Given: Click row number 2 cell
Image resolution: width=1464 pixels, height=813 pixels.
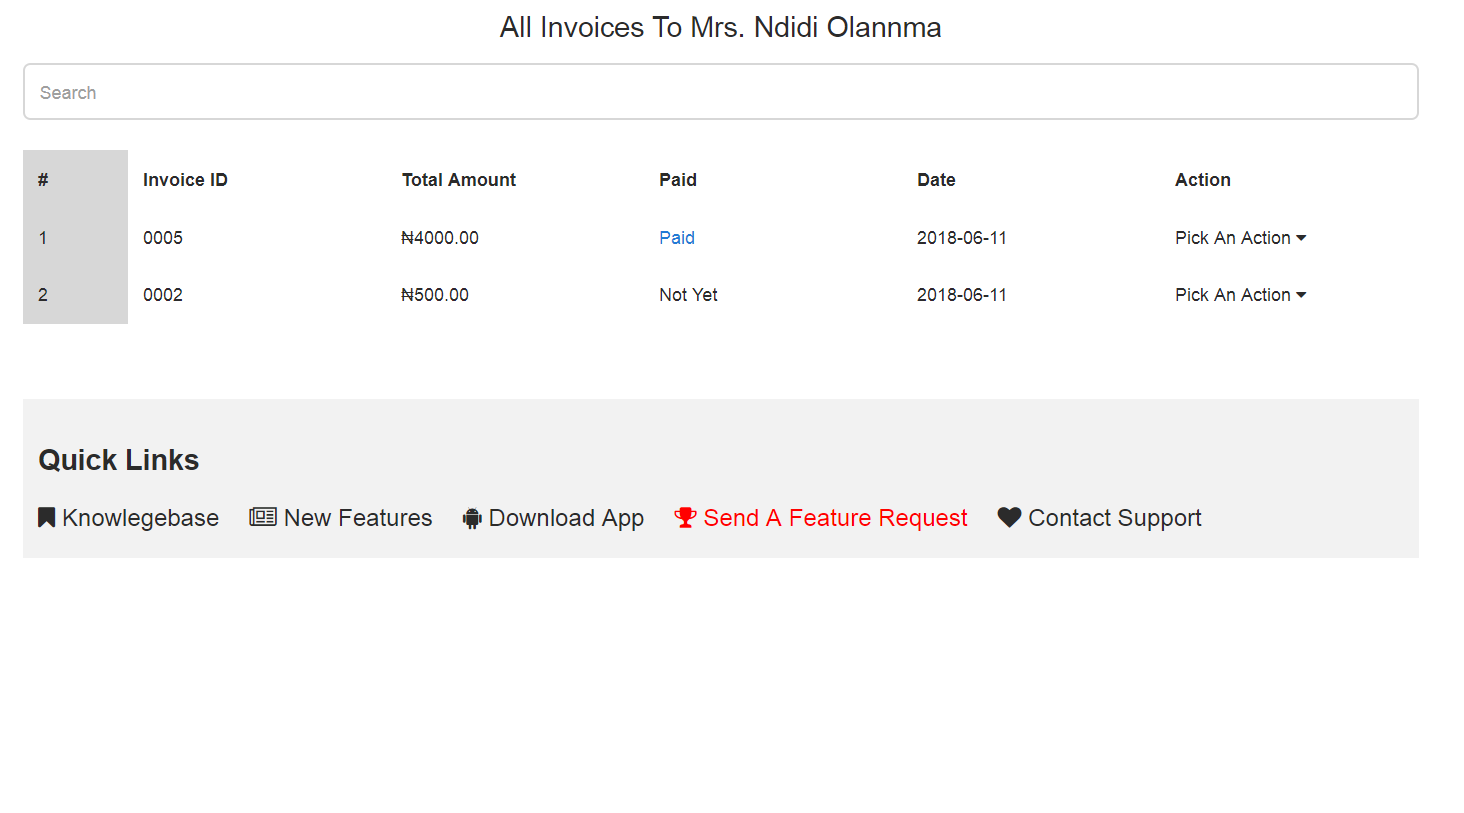Looking at the screenshot, I should pyautogui.click(x=43, y=295).
